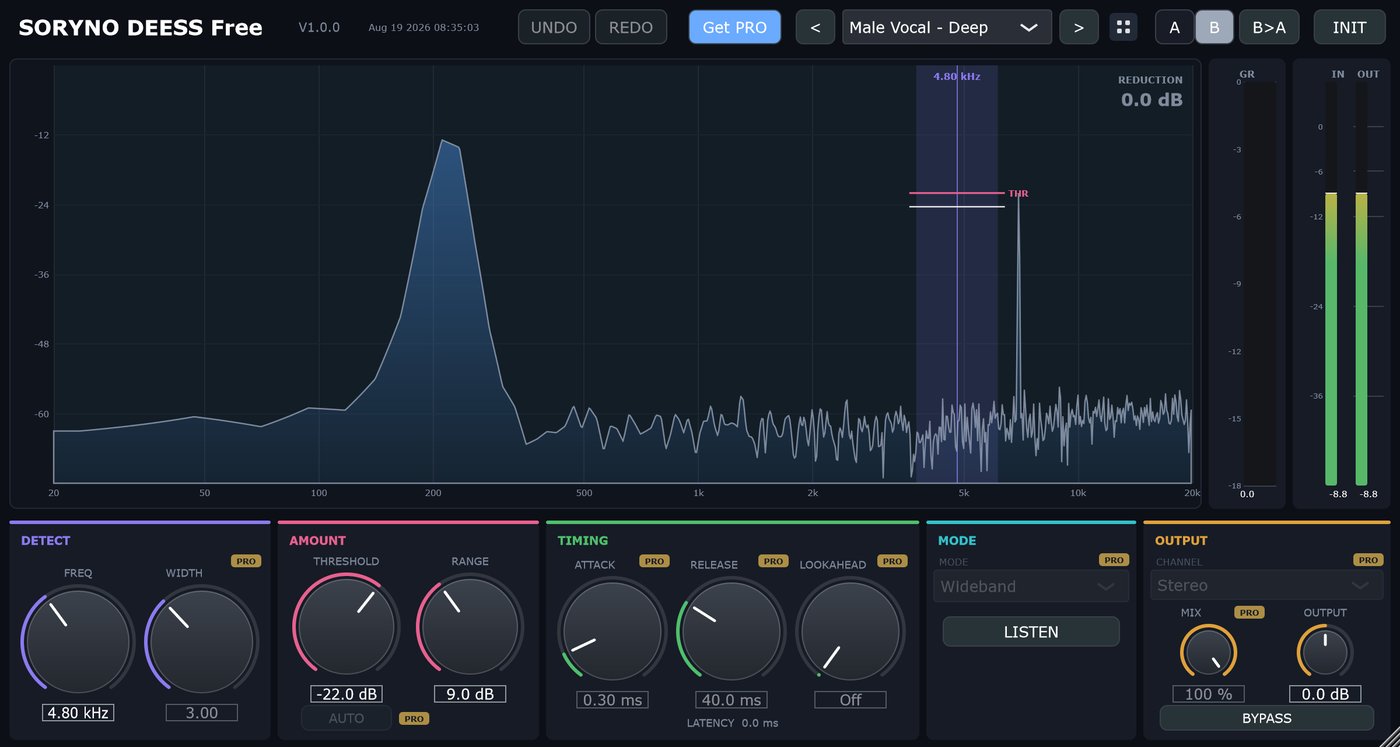Screen dimensions: 1400x747
Task: Click the -8.8 value under IN meter
Action: pos(1338,494)
